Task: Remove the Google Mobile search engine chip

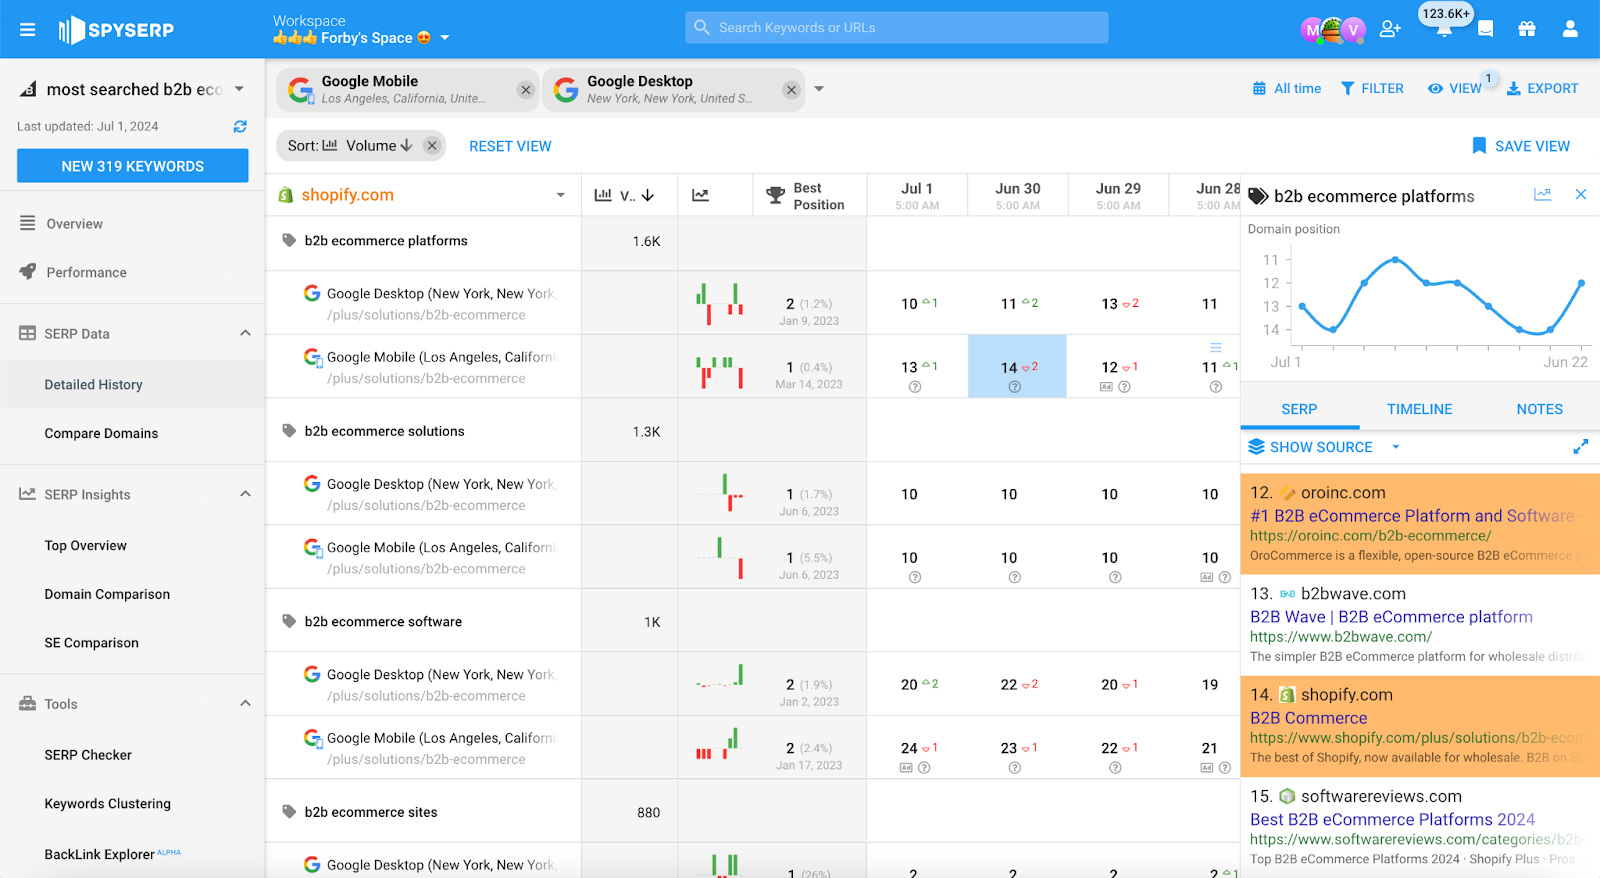Action: (x=526, y=90)
